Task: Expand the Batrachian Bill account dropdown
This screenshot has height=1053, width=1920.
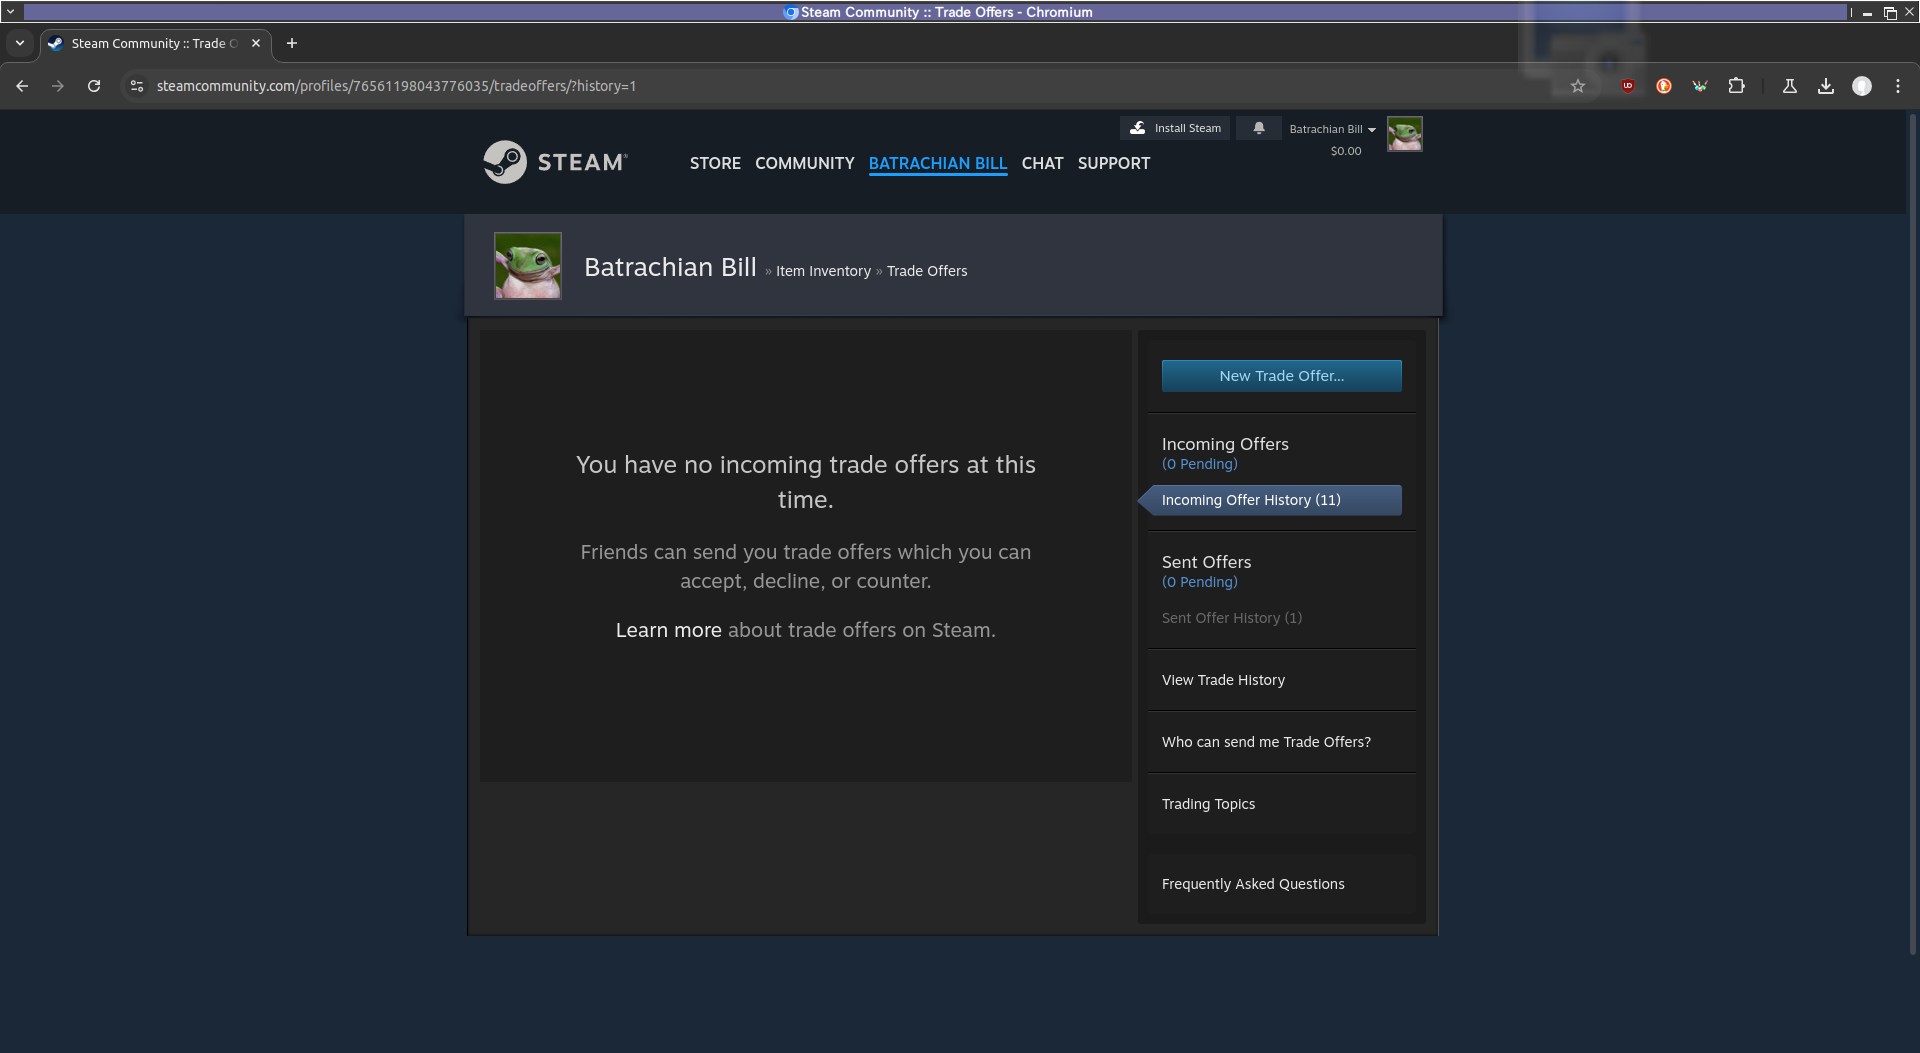Action: (x=1333, y=129)
